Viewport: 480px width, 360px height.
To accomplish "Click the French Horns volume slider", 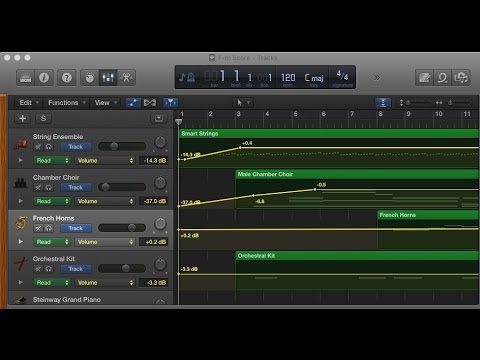I will point(122,228).
